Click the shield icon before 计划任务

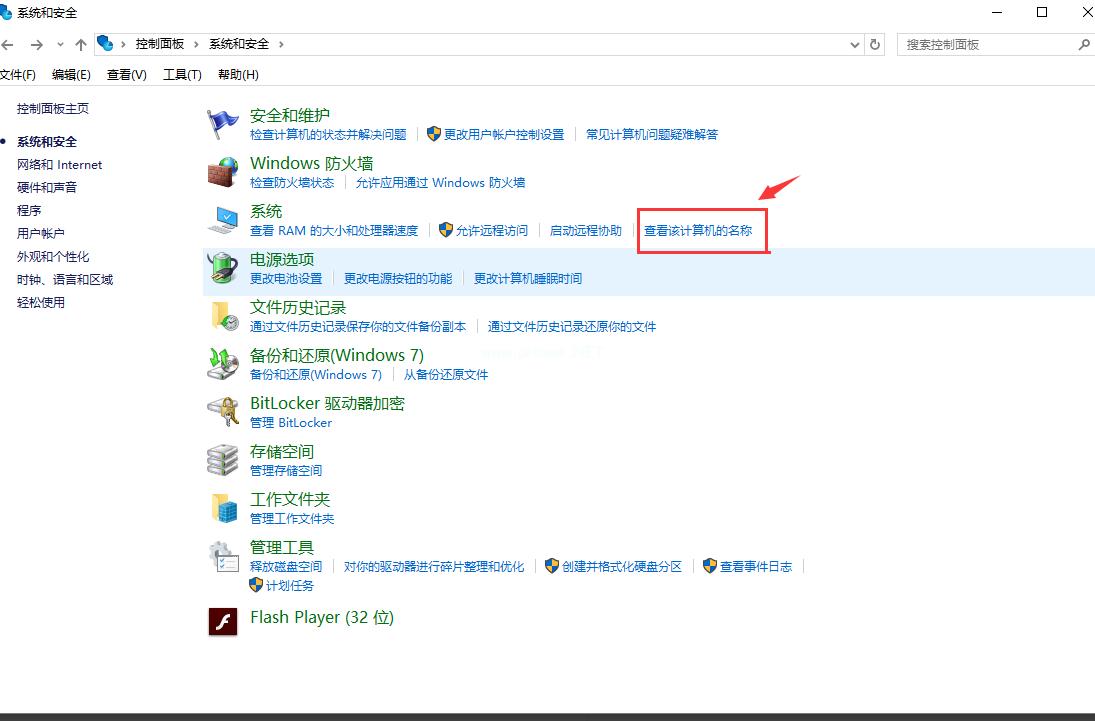coord(256,585)
